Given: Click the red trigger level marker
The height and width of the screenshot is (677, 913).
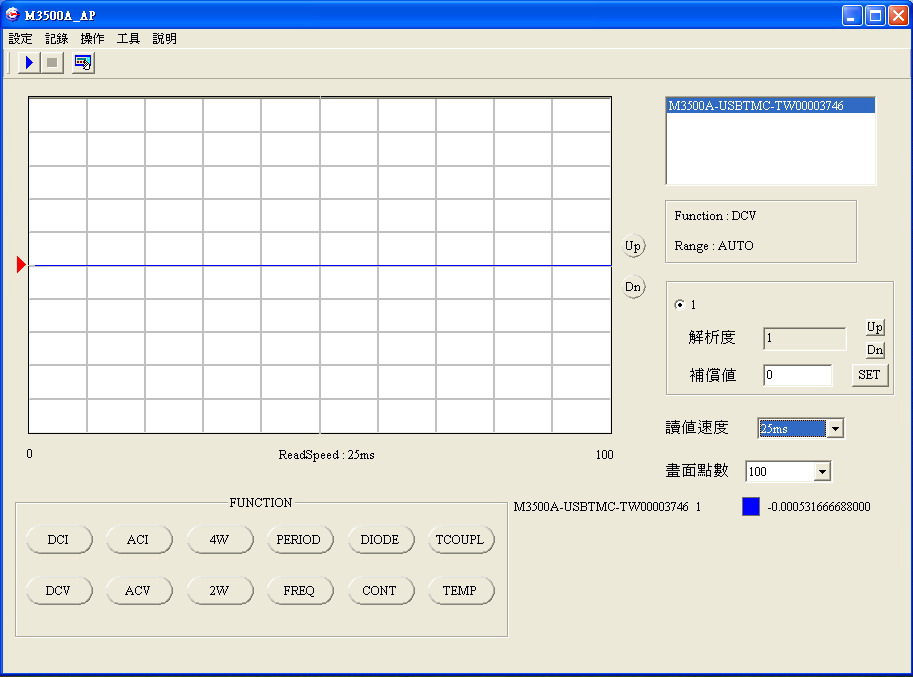Looking at the screenshot, I should pyautogui.click(x=21, y=265).
